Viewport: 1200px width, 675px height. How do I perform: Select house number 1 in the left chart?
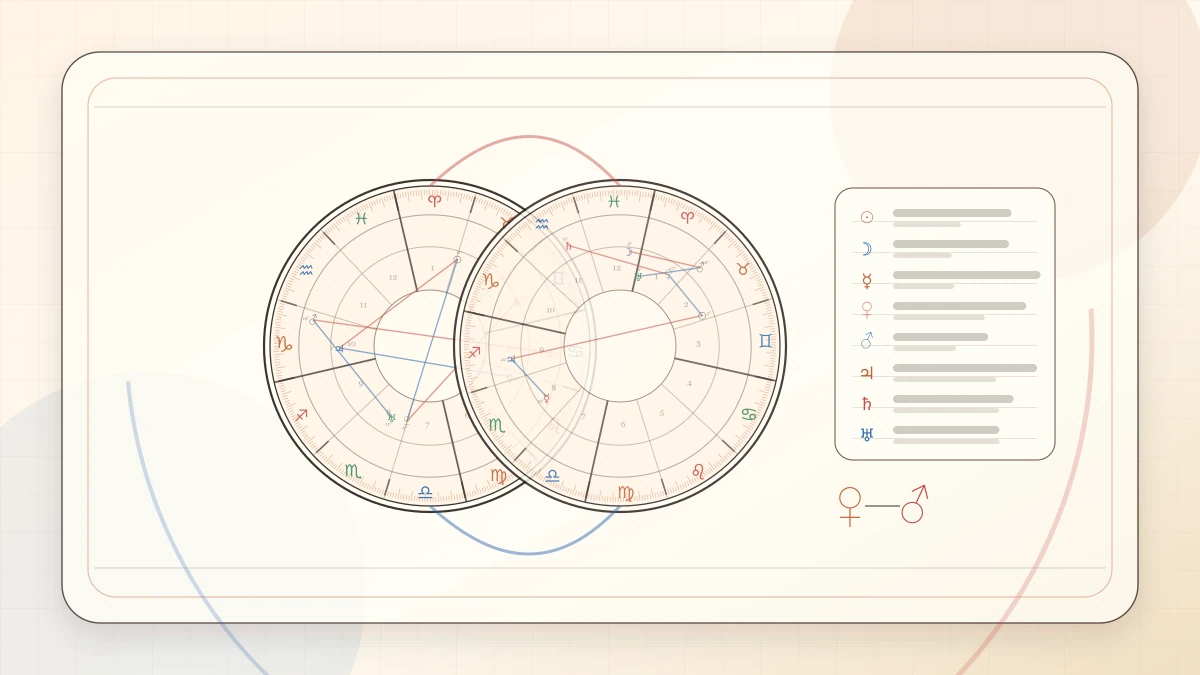[x=433, y=267]
